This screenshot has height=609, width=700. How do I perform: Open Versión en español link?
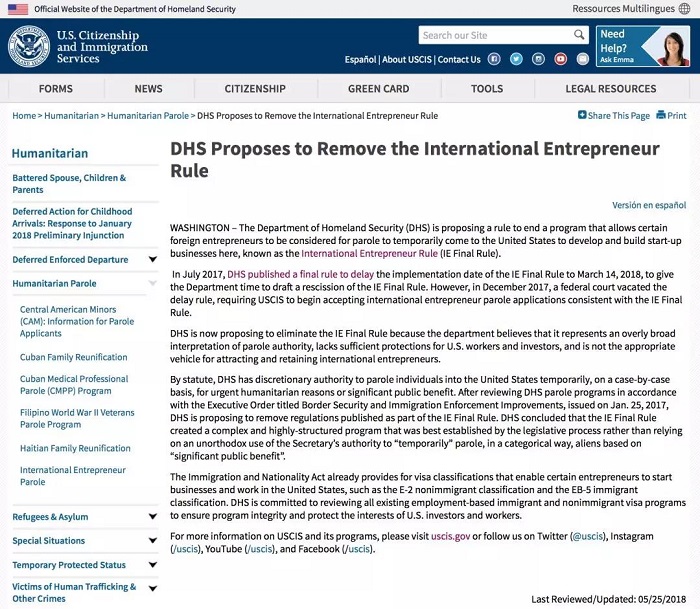tap(649, 205)
